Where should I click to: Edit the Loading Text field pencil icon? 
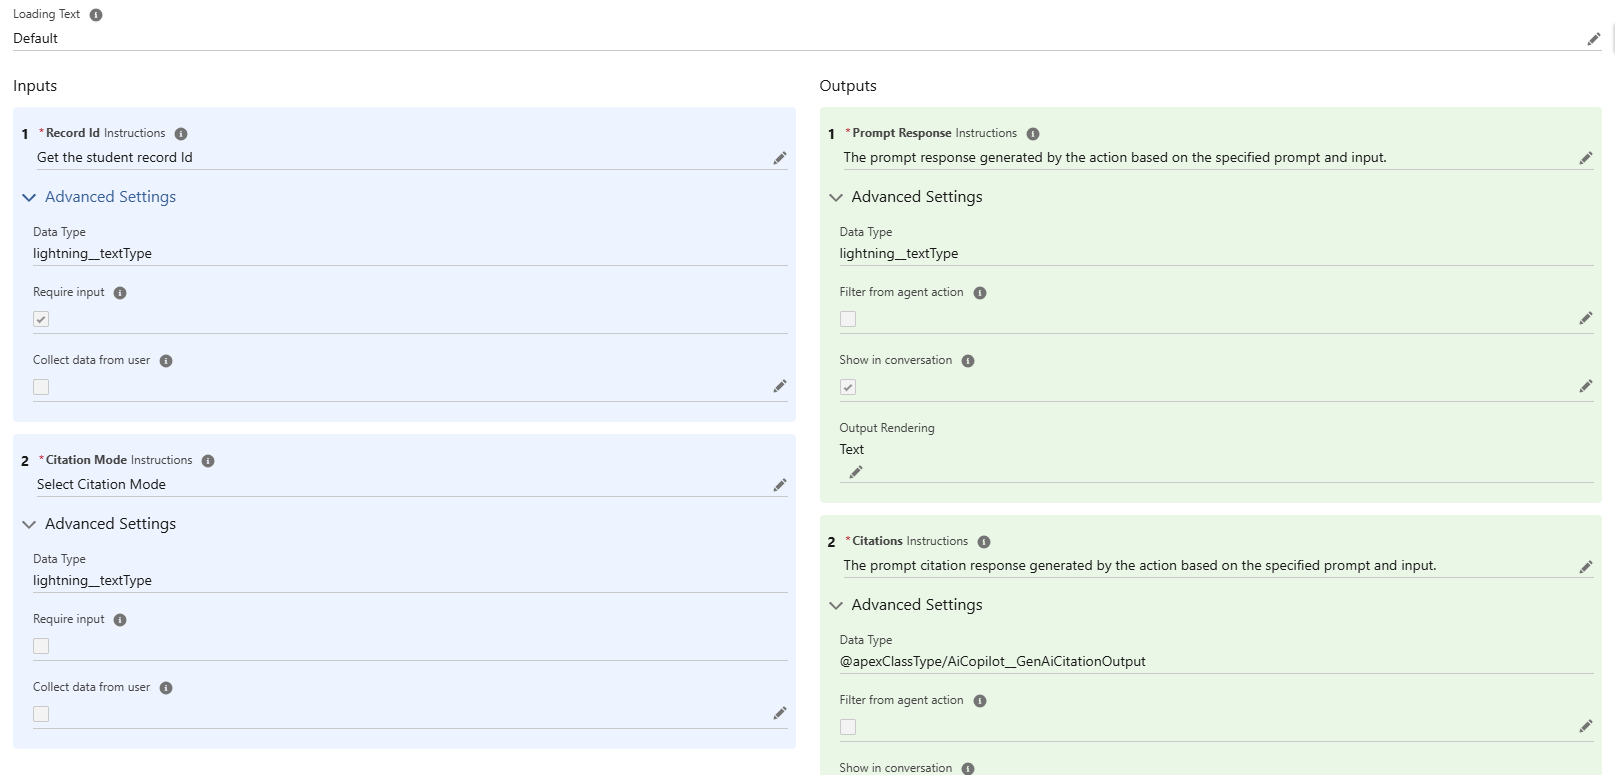[1593, 39]
